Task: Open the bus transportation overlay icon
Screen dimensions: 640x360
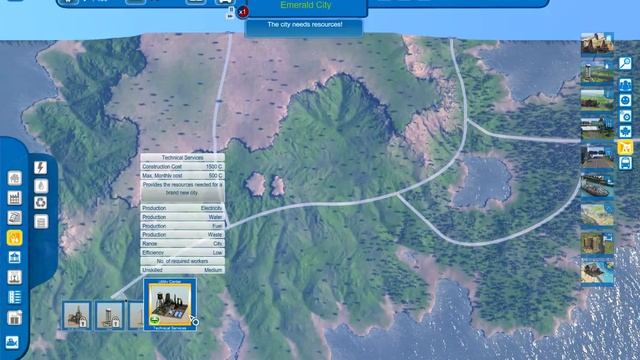Action: [625, 163]
